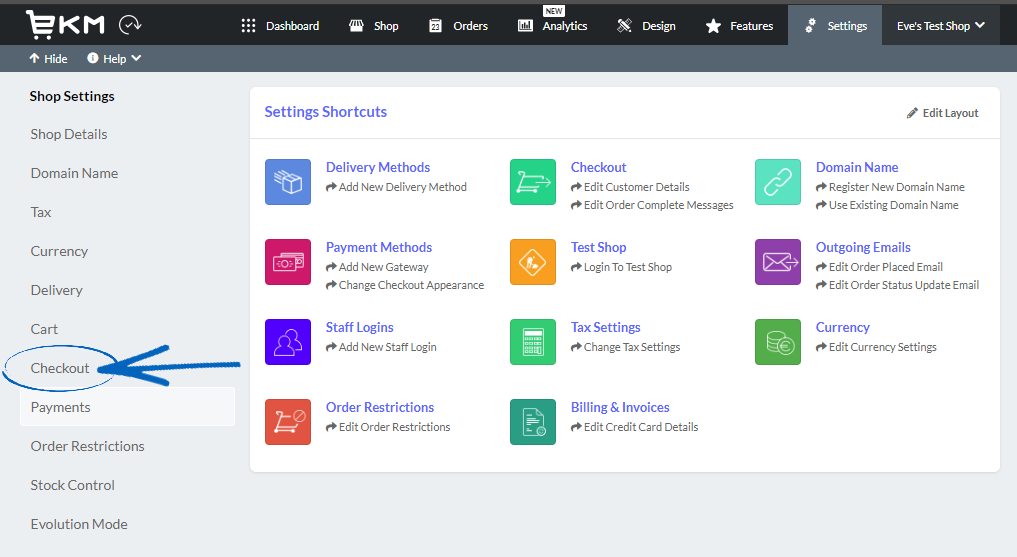The image size is (1017, 557).
Task: Open Cart in the sidebar
Action: point(44,329)
